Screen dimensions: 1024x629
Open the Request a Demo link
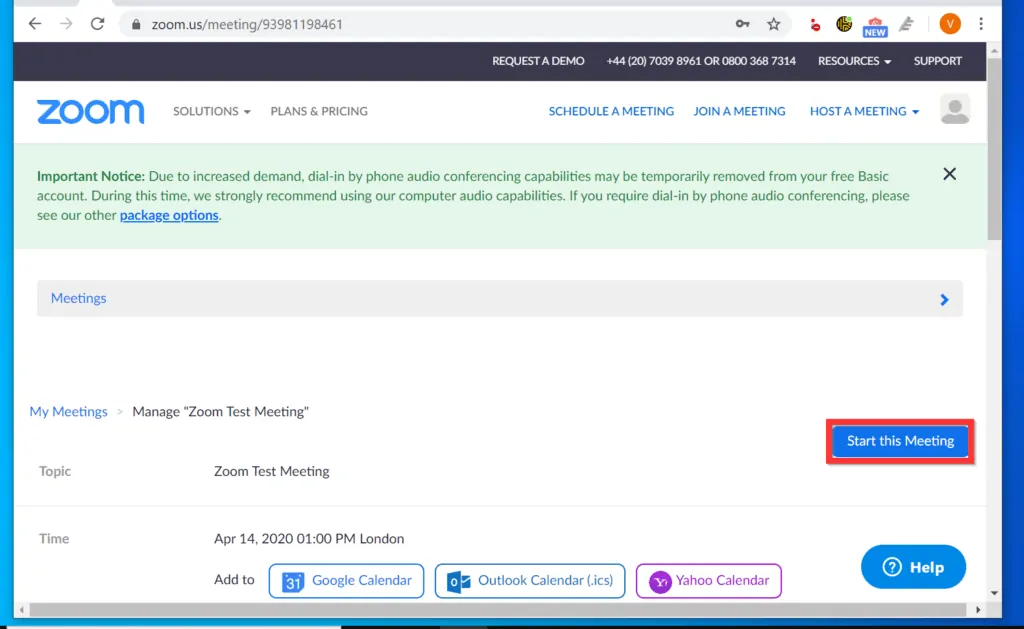pyautogui.click(x=538, y=61)
